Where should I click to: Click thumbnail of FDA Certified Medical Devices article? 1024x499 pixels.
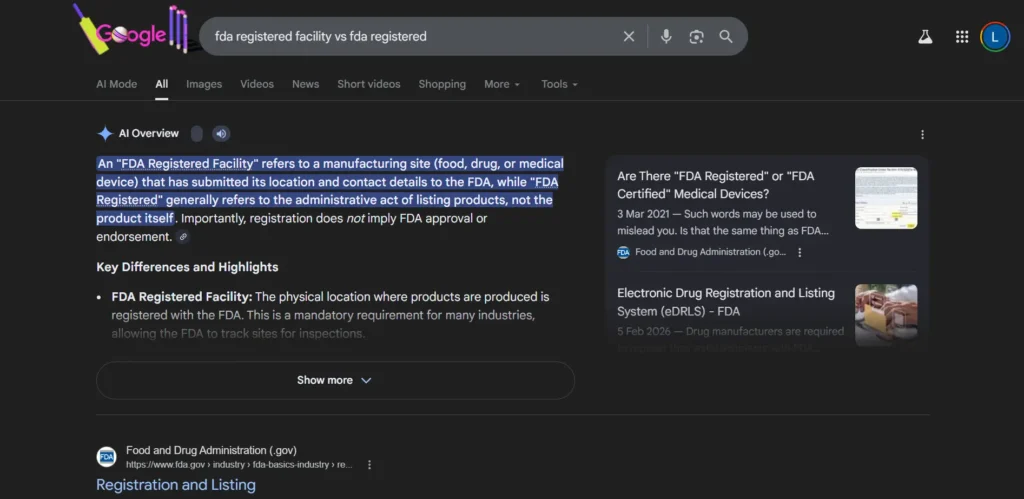tap(886, 198)
